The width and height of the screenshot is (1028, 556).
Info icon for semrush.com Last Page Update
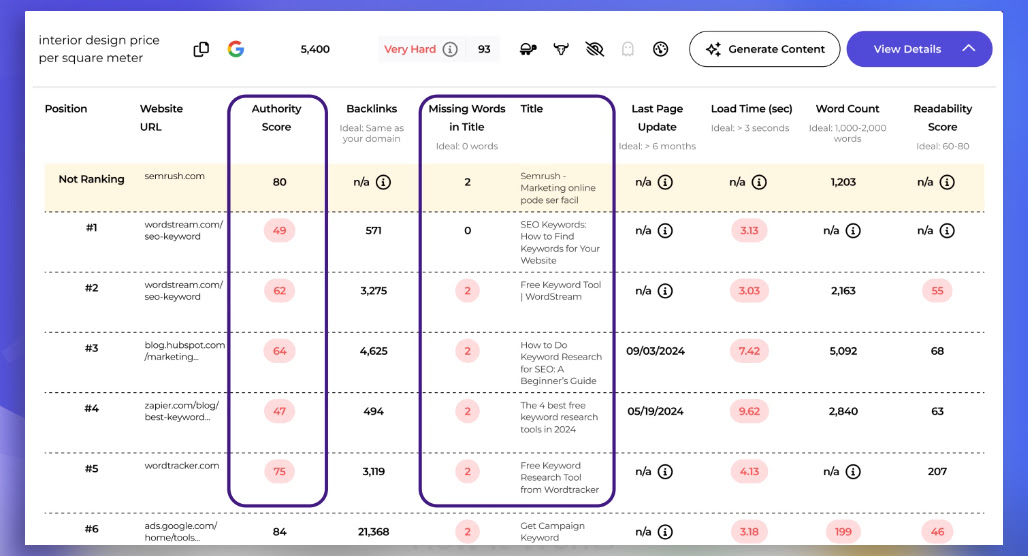[x=665, y=182]
